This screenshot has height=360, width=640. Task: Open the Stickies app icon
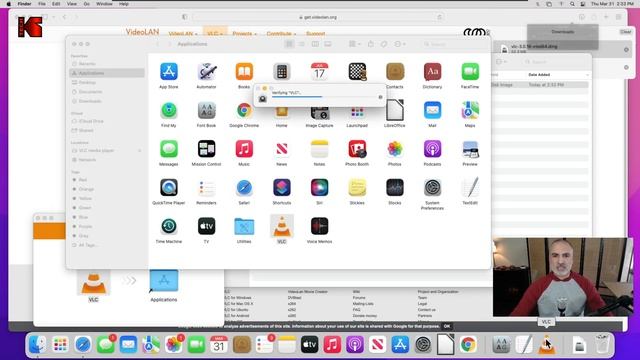tap(357, 188)
